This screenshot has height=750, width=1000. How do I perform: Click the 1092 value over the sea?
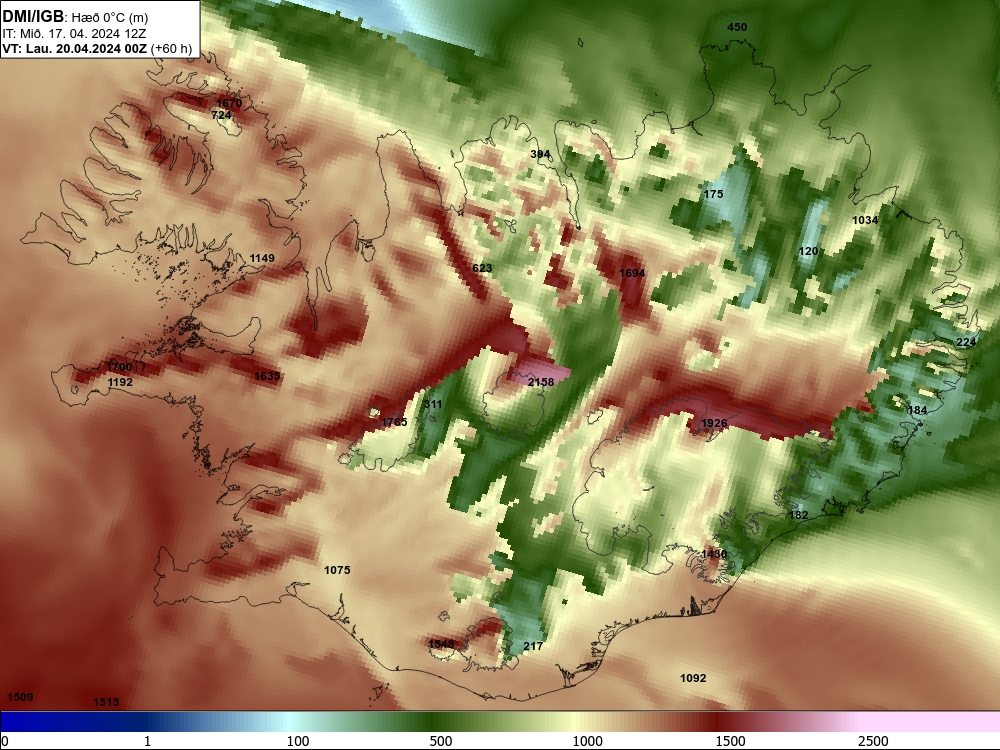tap(693, 678)
